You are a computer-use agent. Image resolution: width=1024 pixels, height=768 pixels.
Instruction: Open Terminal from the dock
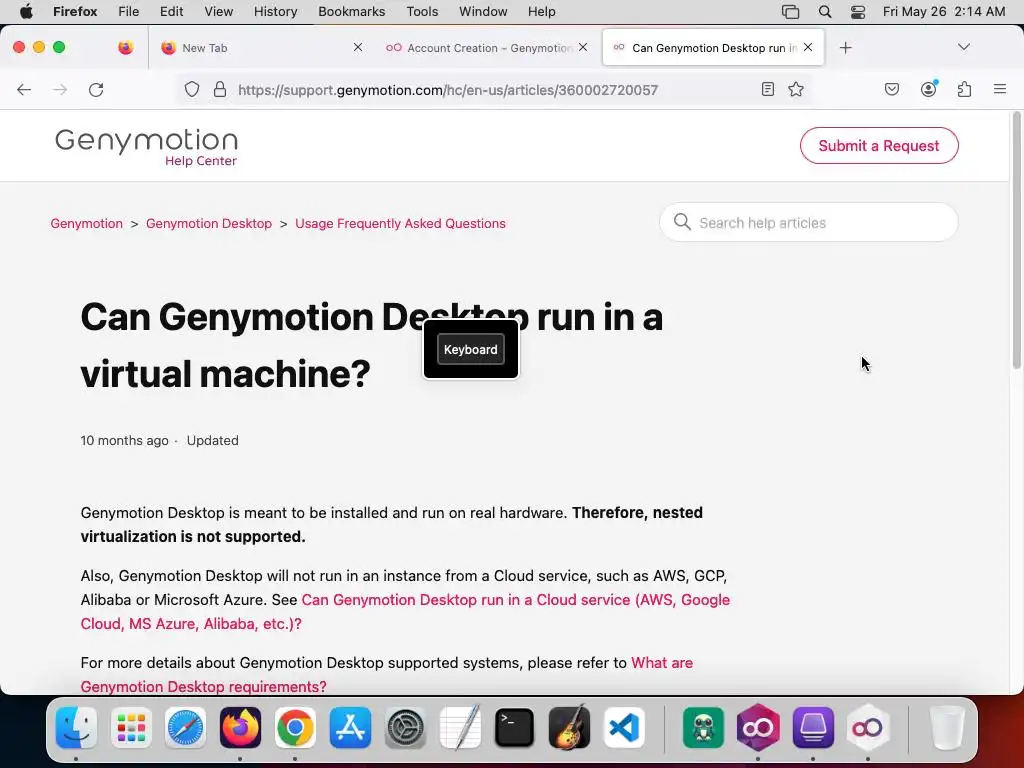point(515,728)
